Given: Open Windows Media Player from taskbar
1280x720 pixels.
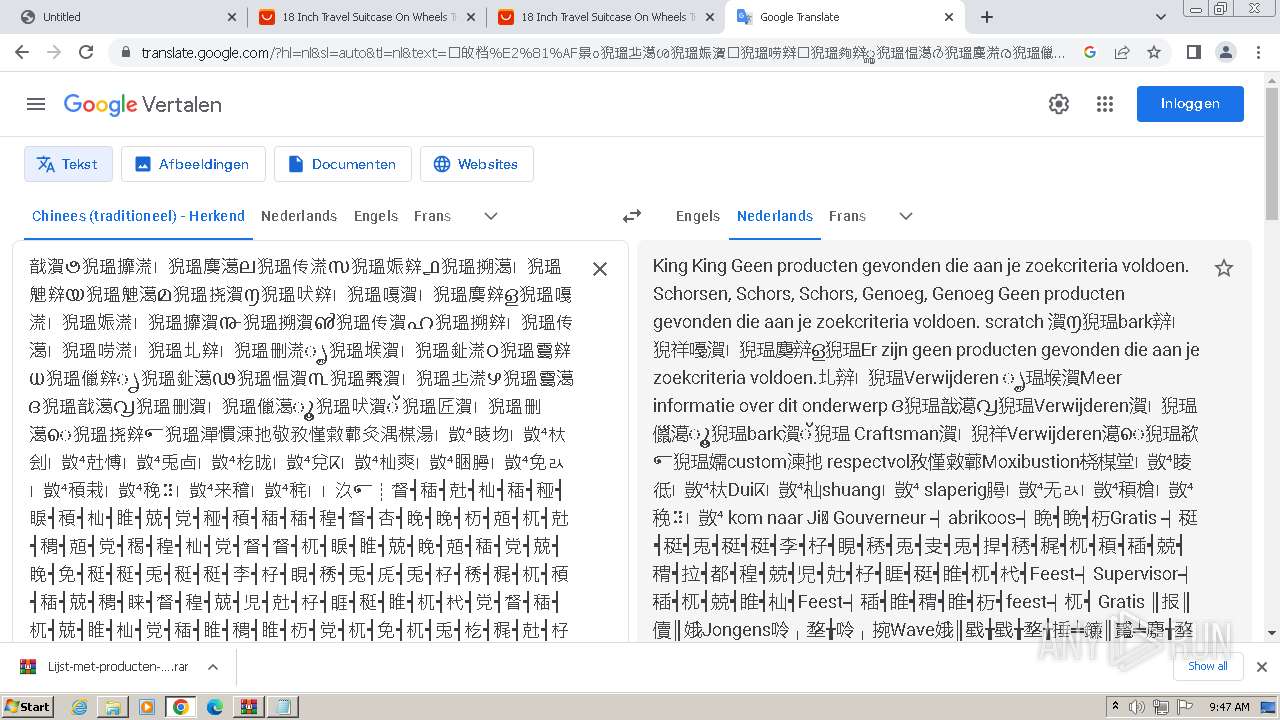Looking at the screenshot, I should click(x=147, y=707).
